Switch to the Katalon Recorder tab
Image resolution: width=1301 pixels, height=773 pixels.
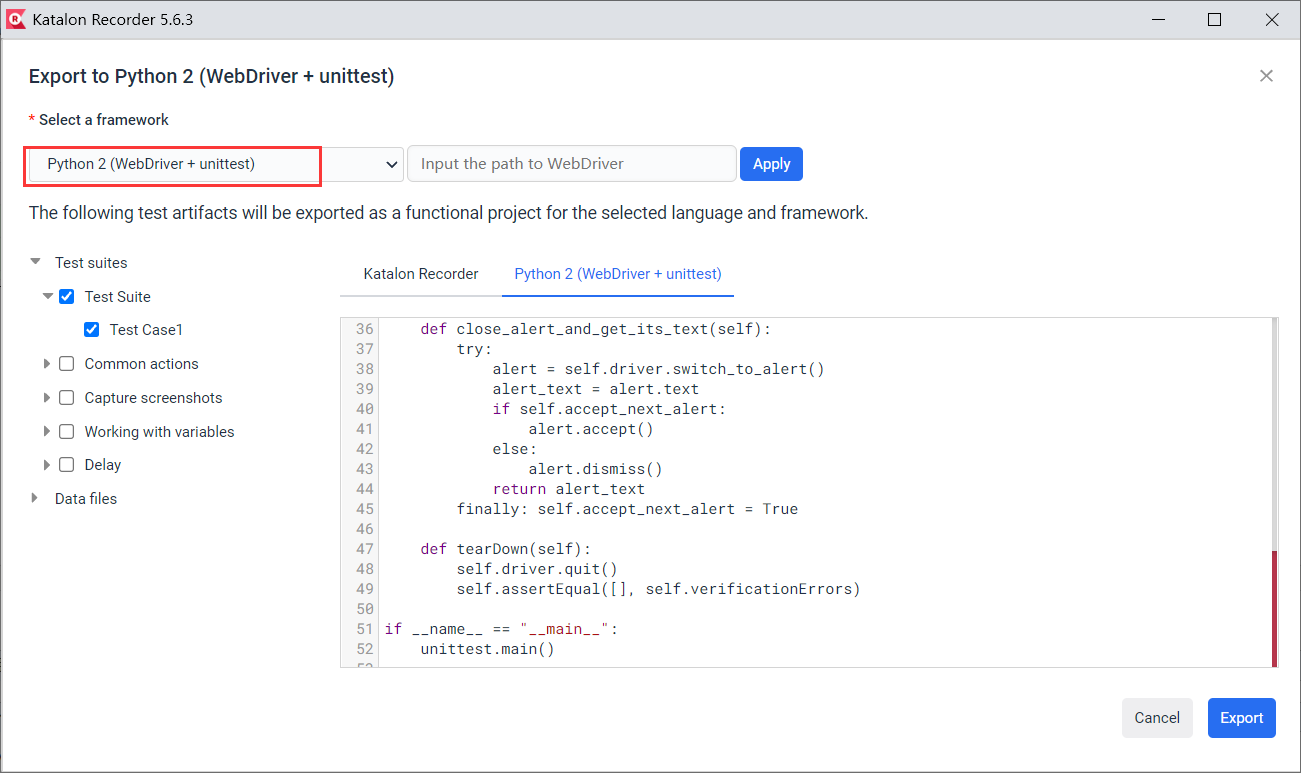click(421, 274)
